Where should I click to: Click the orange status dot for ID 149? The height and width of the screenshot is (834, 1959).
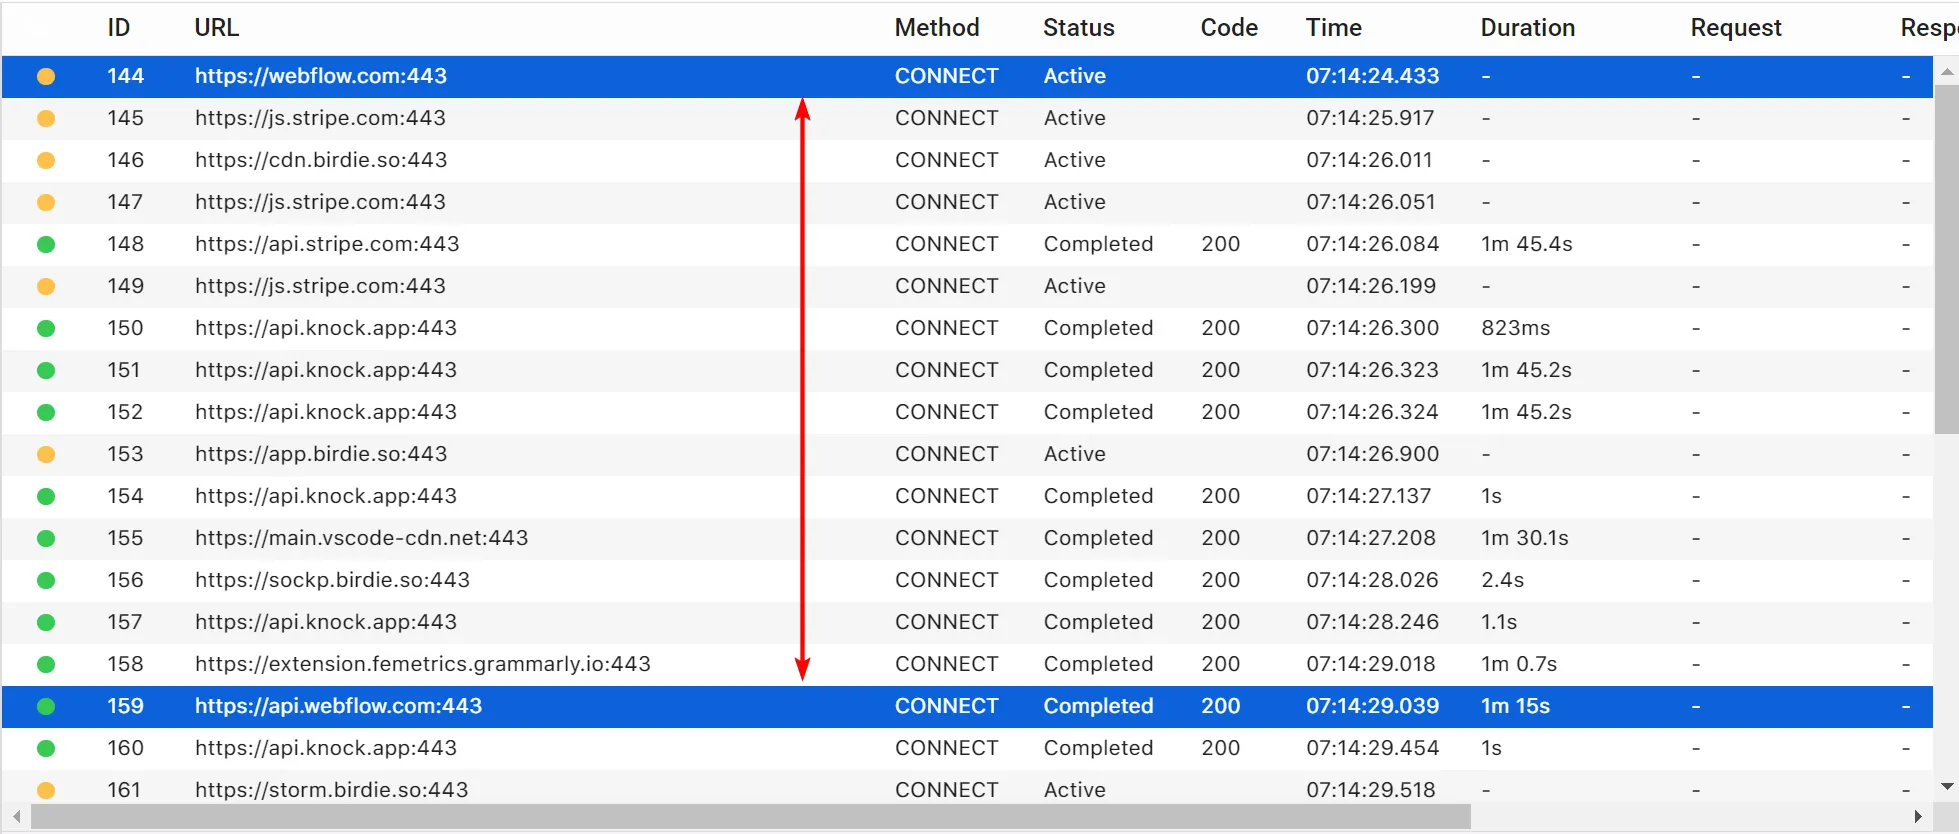coord(46,286)
